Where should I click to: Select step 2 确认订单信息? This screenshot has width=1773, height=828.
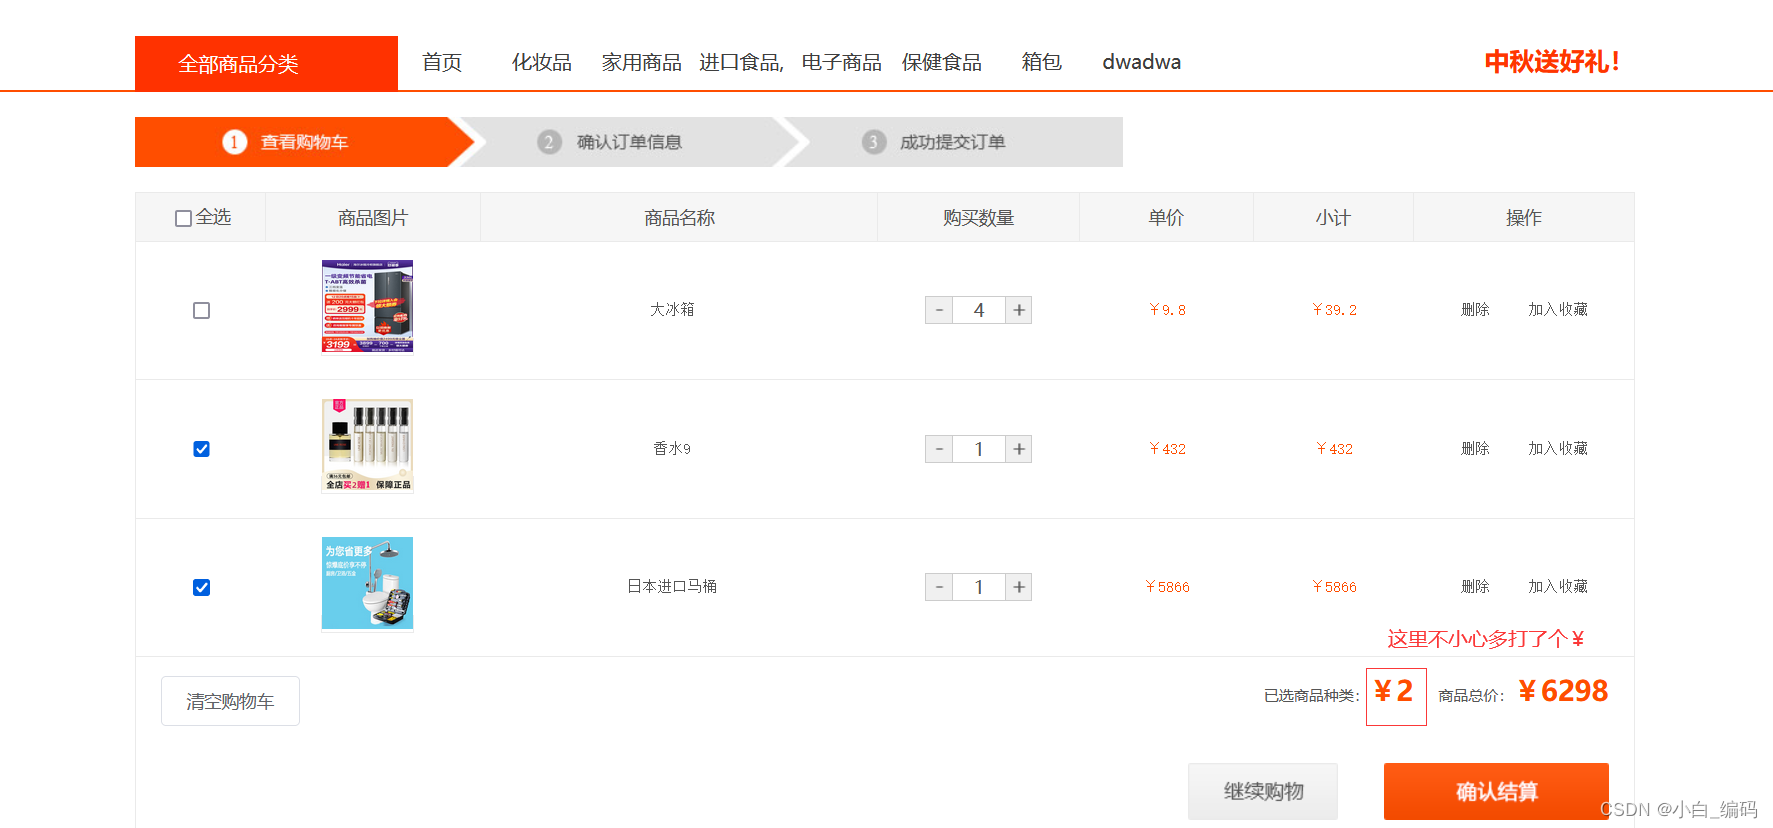pos(628,142)
